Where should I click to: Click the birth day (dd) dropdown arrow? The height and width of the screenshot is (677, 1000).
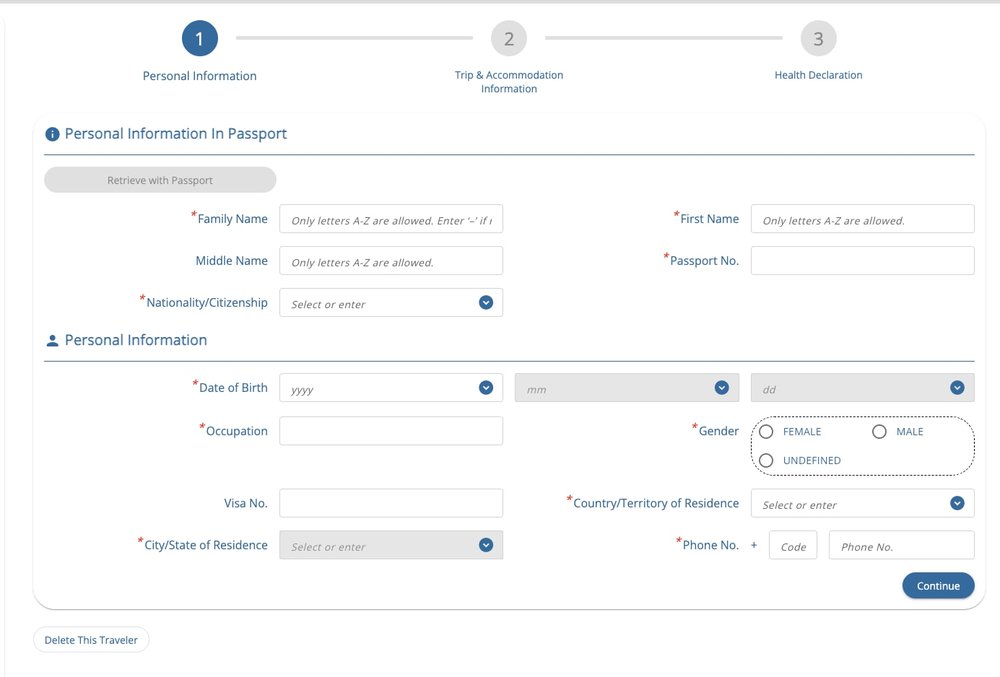[x=956, y=388]
